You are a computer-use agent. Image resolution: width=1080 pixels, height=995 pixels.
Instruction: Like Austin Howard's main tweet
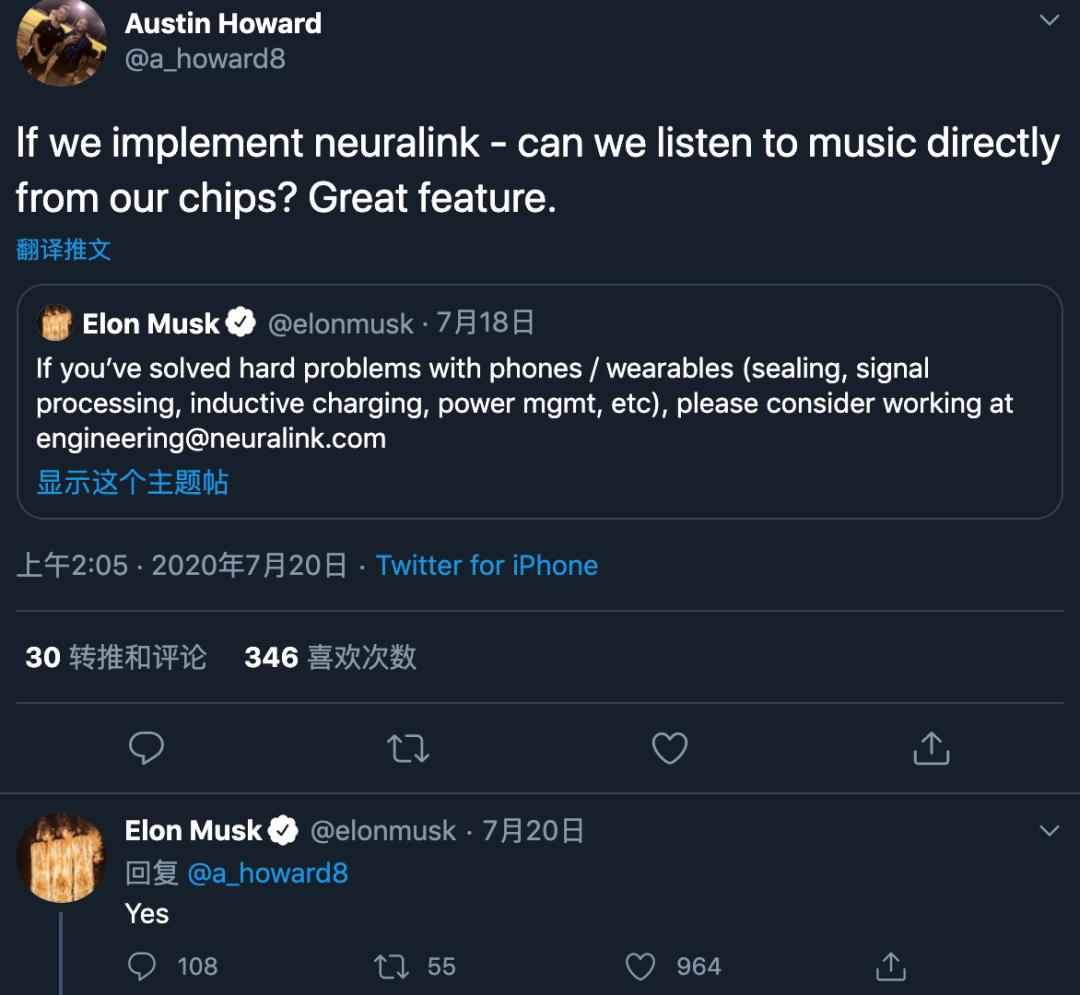(x=669, y=748)
